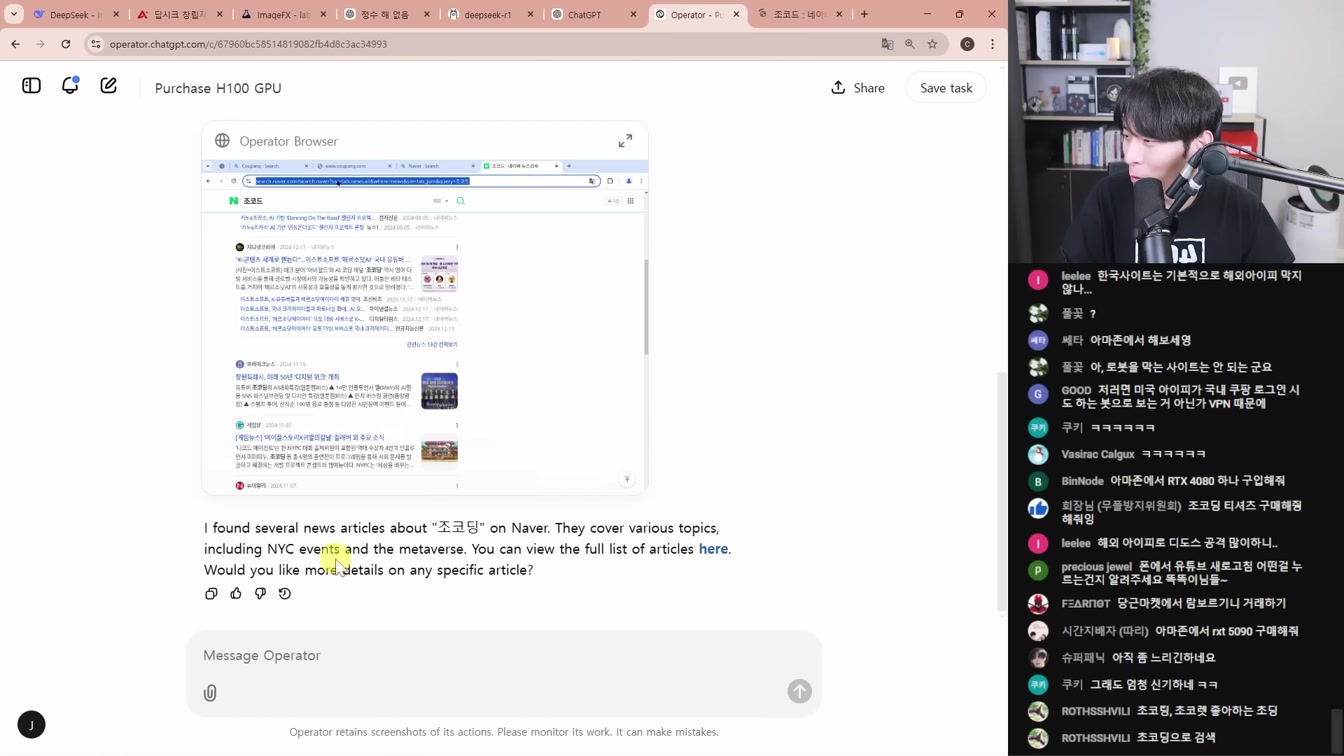Click the Purchase H100 GPU title
1344x756 pixels.
[218, 88]
